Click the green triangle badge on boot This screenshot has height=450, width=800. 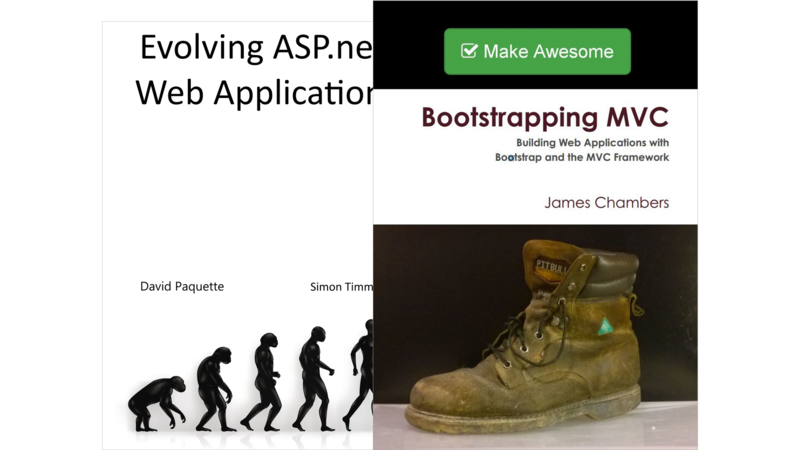point(605,327)
